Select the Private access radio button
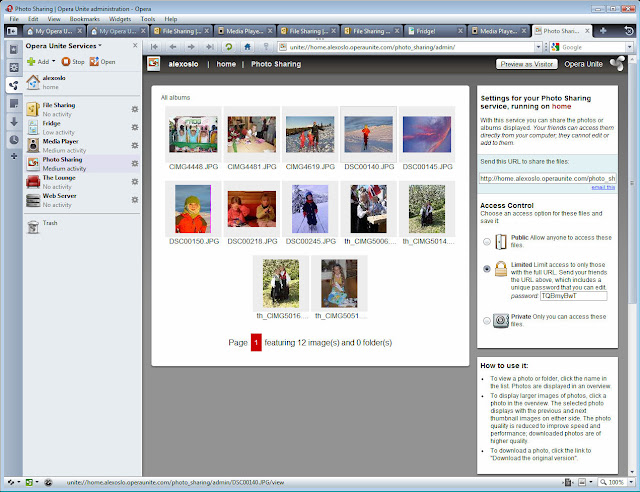Image resolution: width=640 pixels, height=492 pixels. pos(486,321)
